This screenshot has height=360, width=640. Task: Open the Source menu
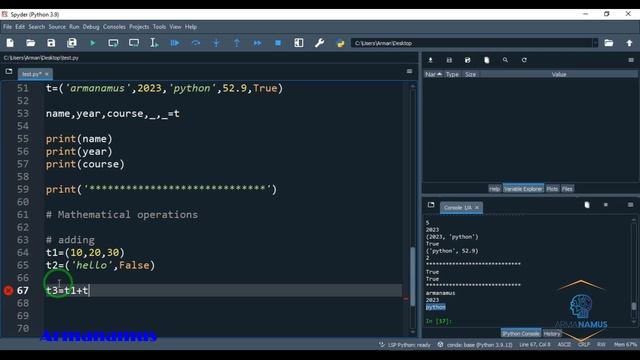click(57, 27)
